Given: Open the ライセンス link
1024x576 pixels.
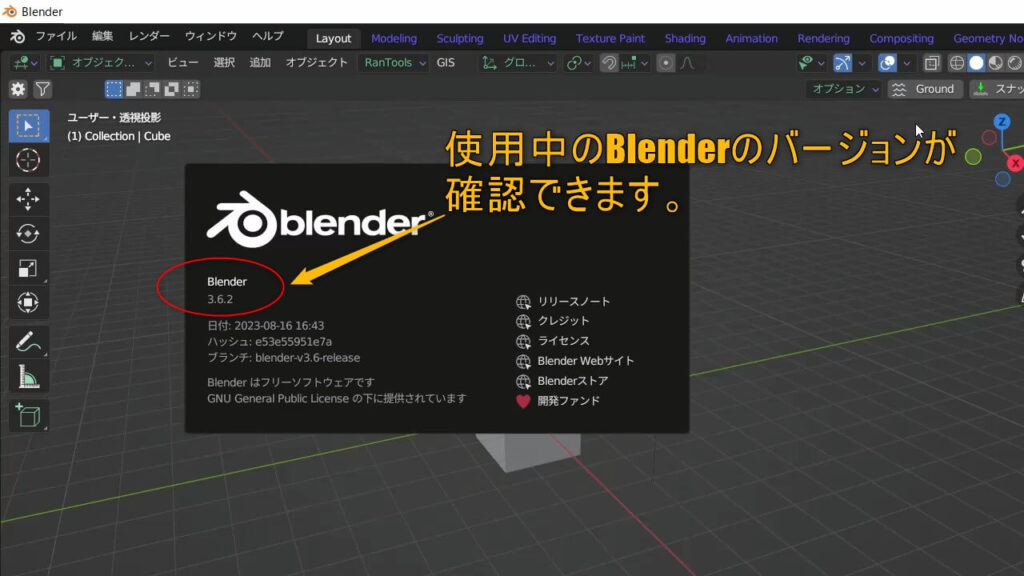Looking at the screenshot, I should pos(563,341).
